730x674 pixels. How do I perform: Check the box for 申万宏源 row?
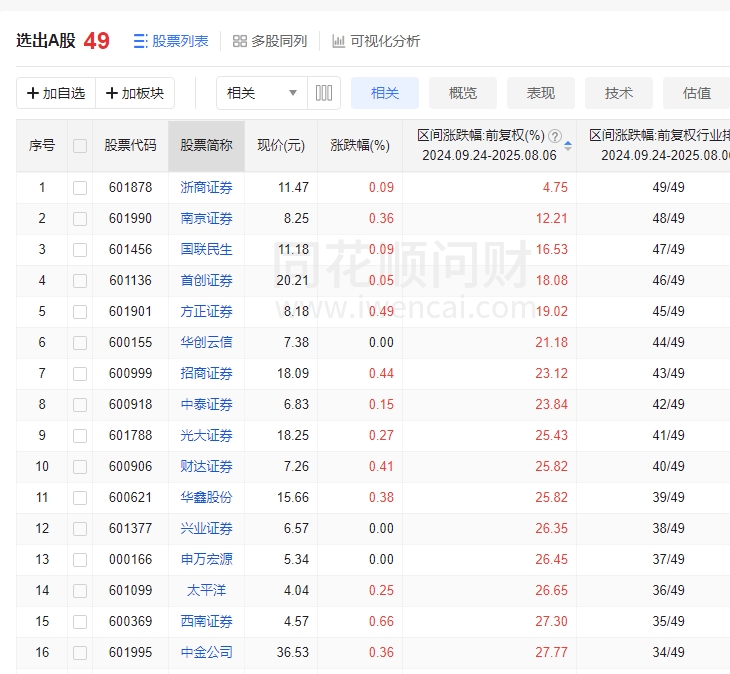pyautogui.click(x=80, y=559)
